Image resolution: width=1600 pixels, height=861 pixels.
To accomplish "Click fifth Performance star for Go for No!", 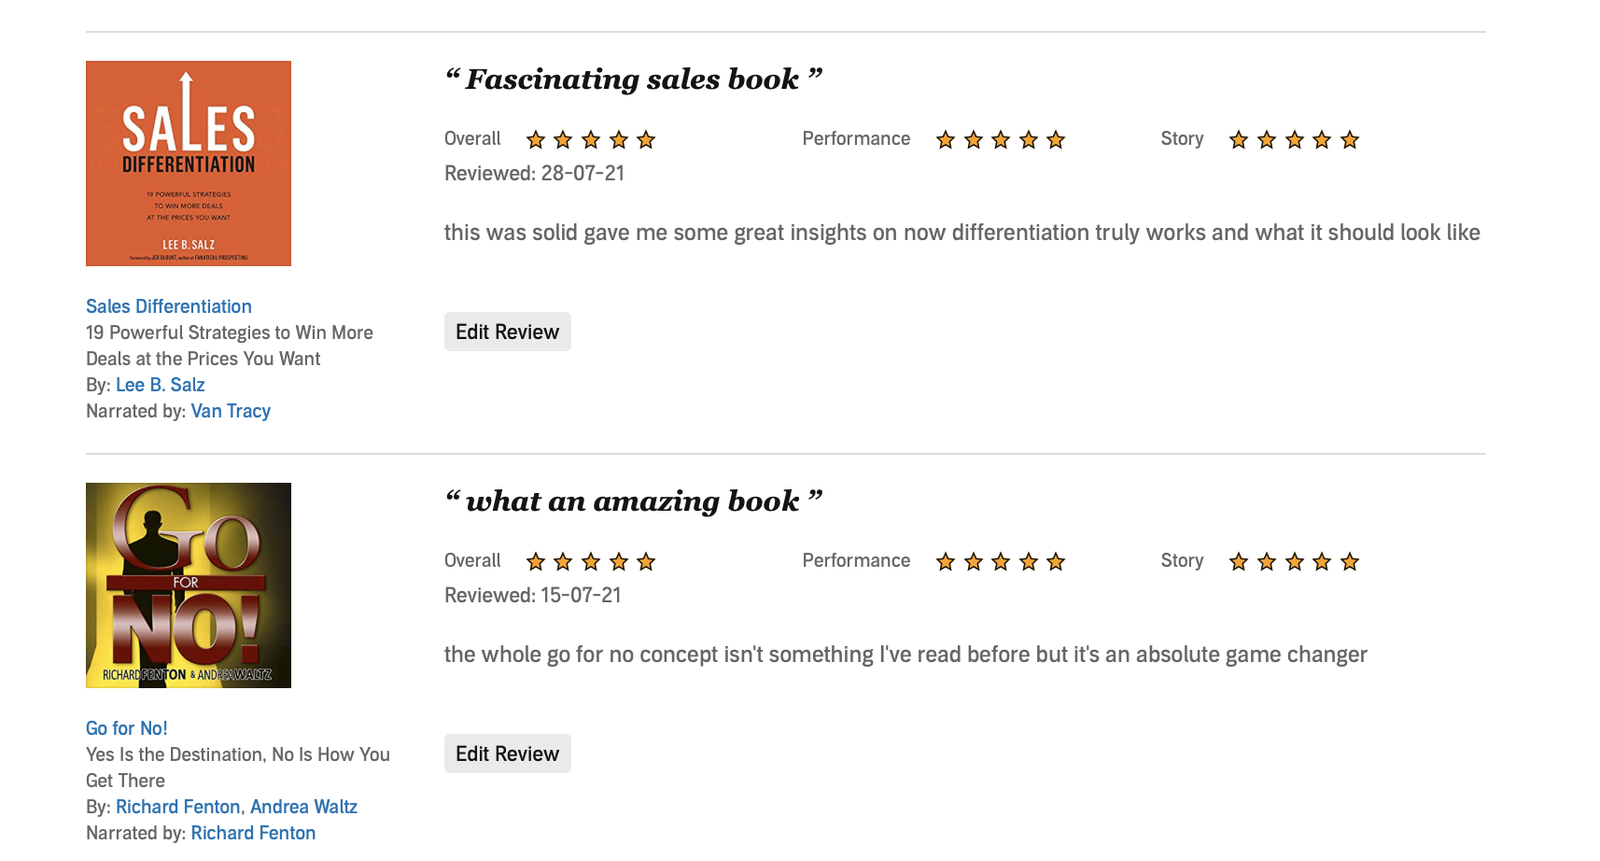I will click(1056, 562).
